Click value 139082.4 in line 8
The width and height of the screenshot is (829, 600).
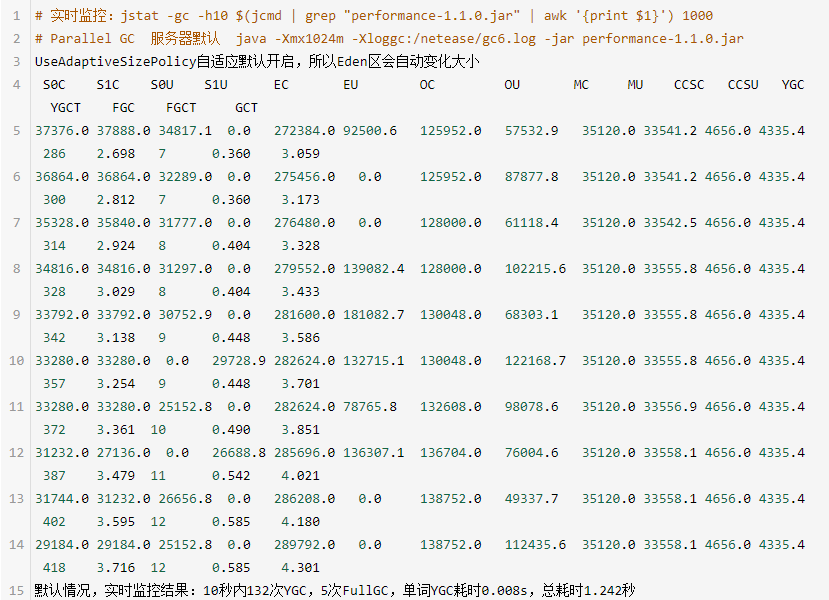tap(373, 269)
